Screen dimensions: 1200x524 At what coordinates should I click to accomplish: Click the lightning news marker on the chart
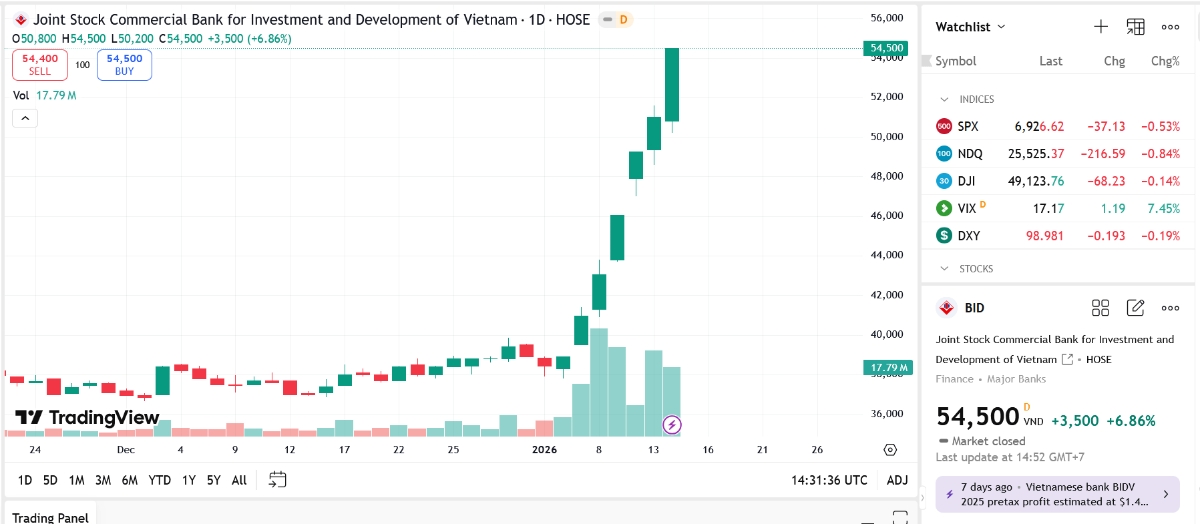click(x=673, y=425)
